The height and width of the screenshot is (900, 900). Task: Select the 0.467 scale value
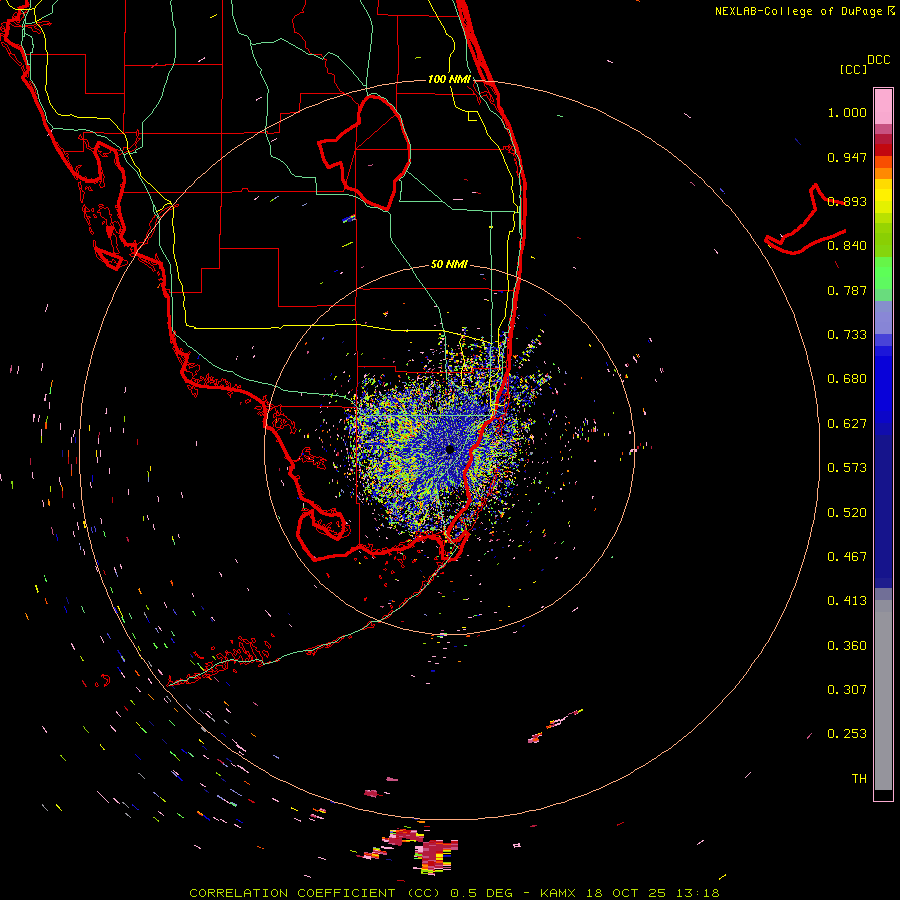point(847,556)
